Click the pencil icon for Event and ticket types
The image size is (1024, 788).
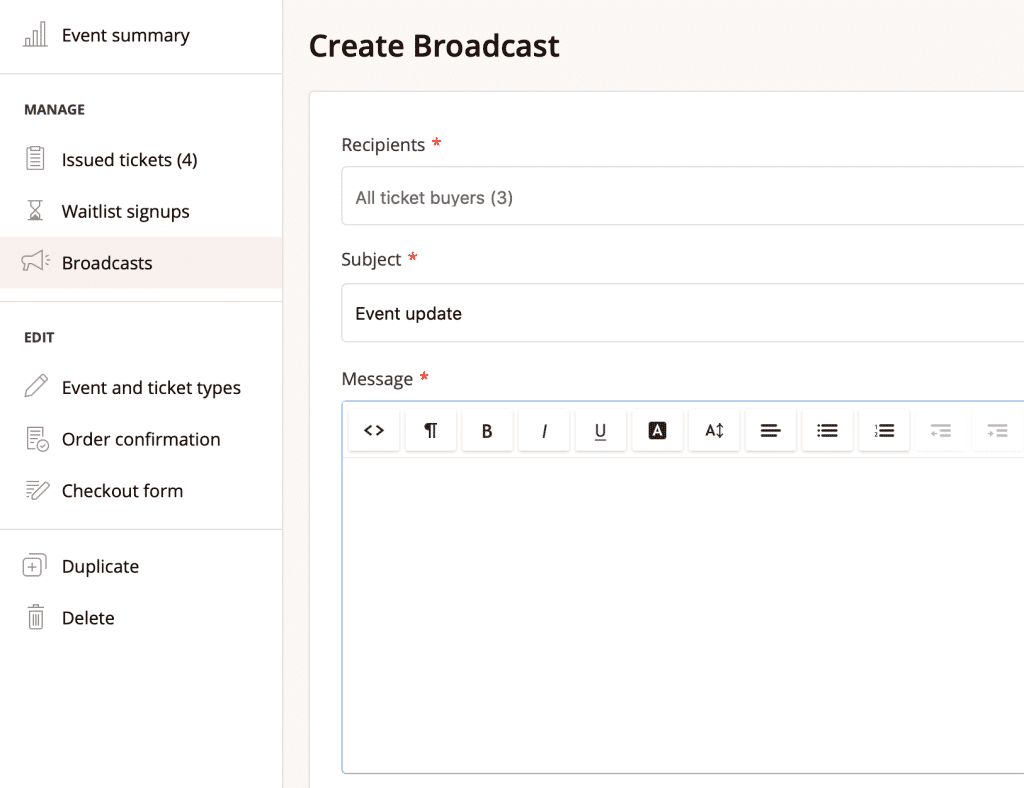point(36,386)
